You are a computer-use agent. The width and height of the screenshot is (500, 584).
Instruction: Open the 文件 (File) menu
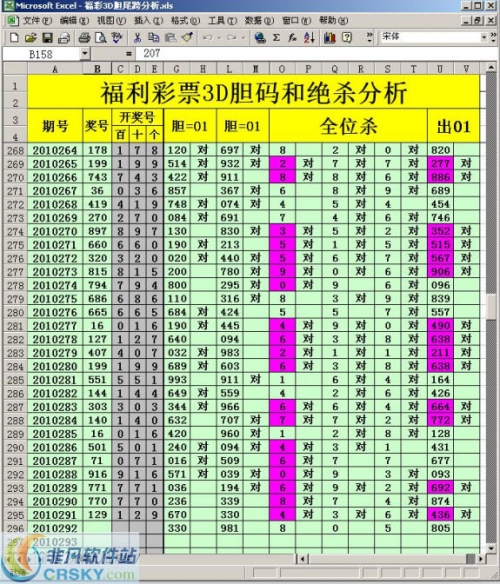click(x=37, y=20)
